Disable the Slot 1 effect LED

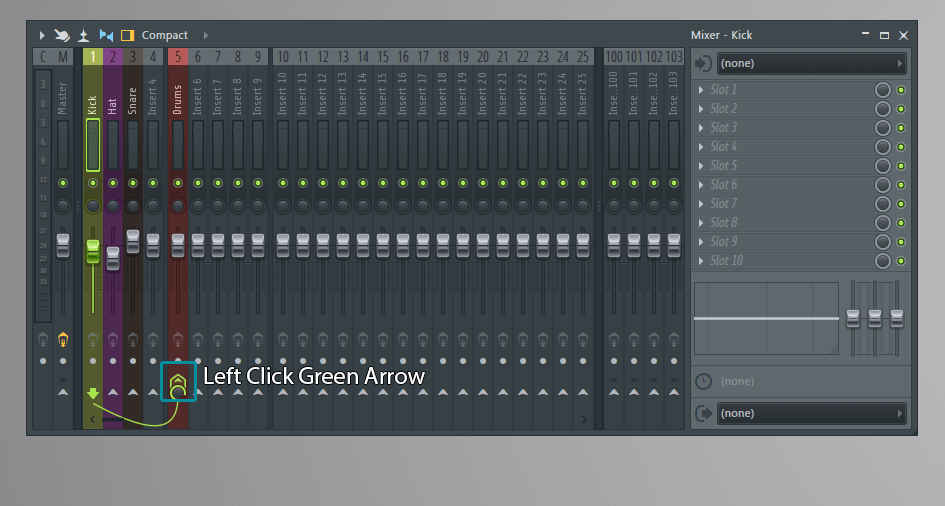pos(901,90)
